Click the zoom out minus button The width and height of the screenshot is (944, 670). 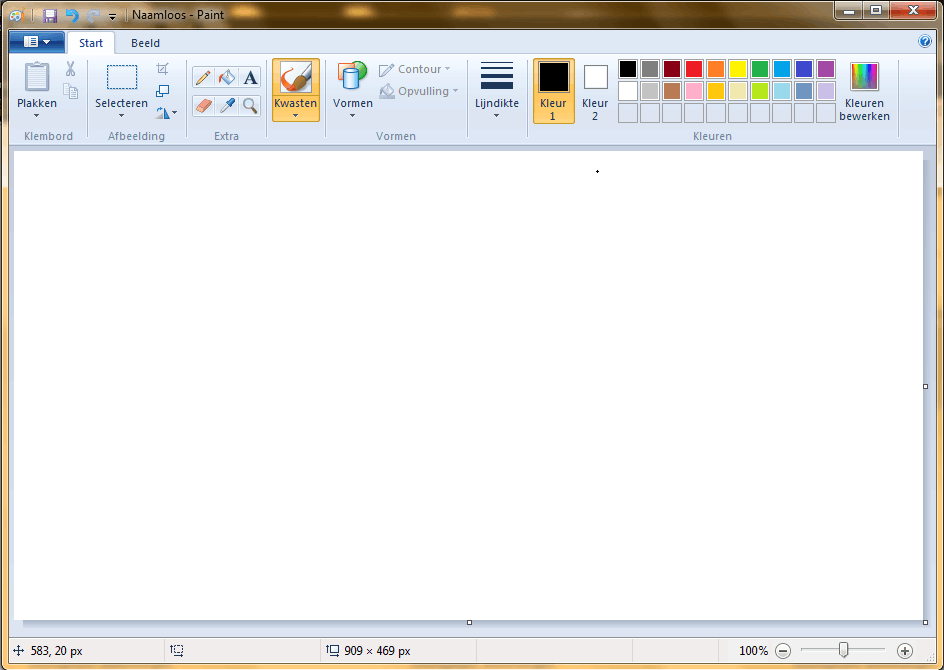783,651
